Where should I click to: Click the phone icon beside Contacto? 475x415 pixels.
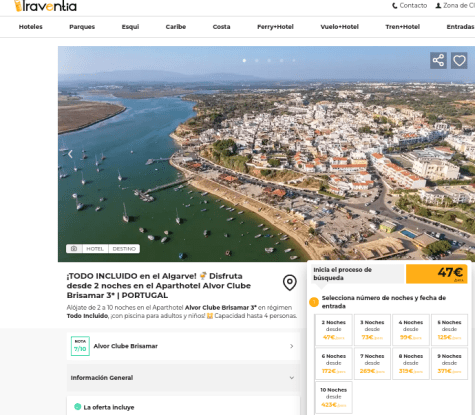(x=395, y=6)
